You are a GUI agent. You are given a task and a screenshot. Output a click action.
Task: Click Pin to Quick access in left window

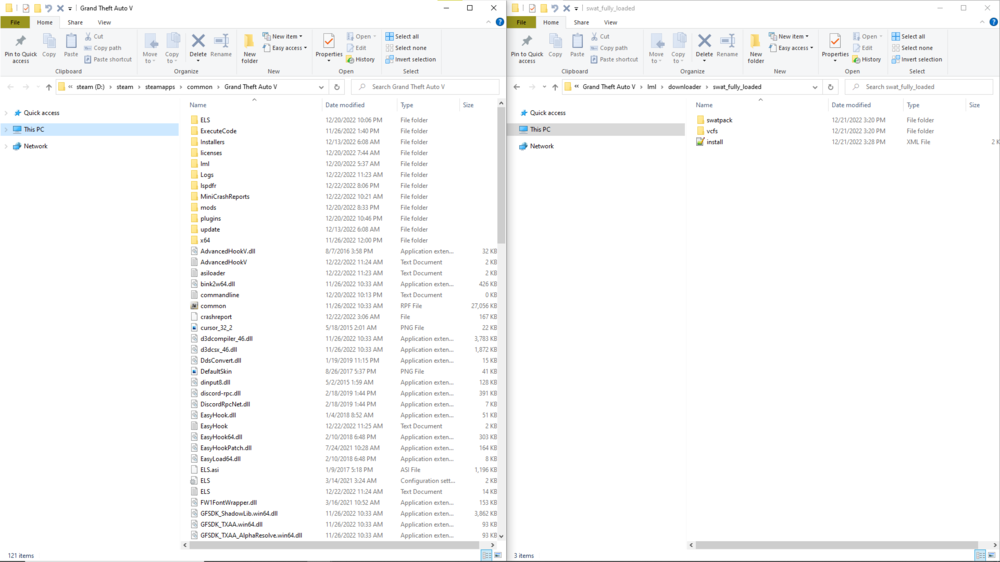pyautogui.click(x=20, y=48)
